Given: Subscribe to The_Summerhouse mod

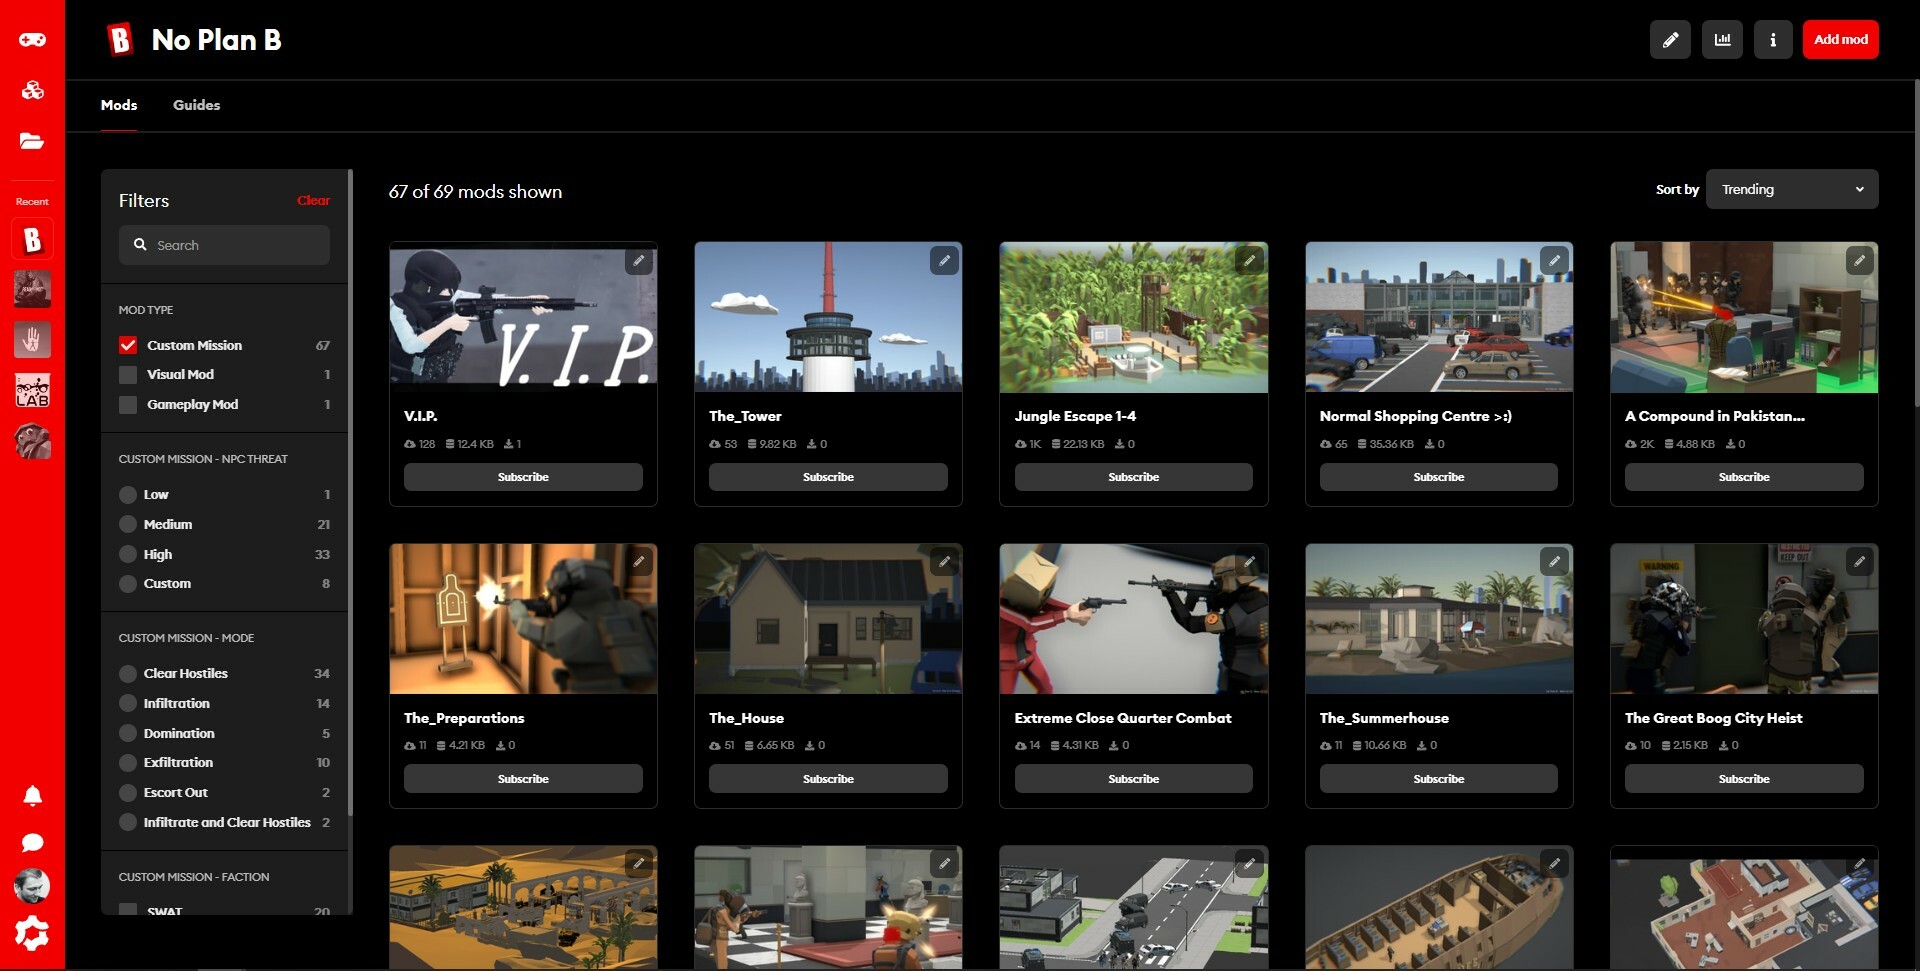Looking at the screenshot, I should [1439, 779].
